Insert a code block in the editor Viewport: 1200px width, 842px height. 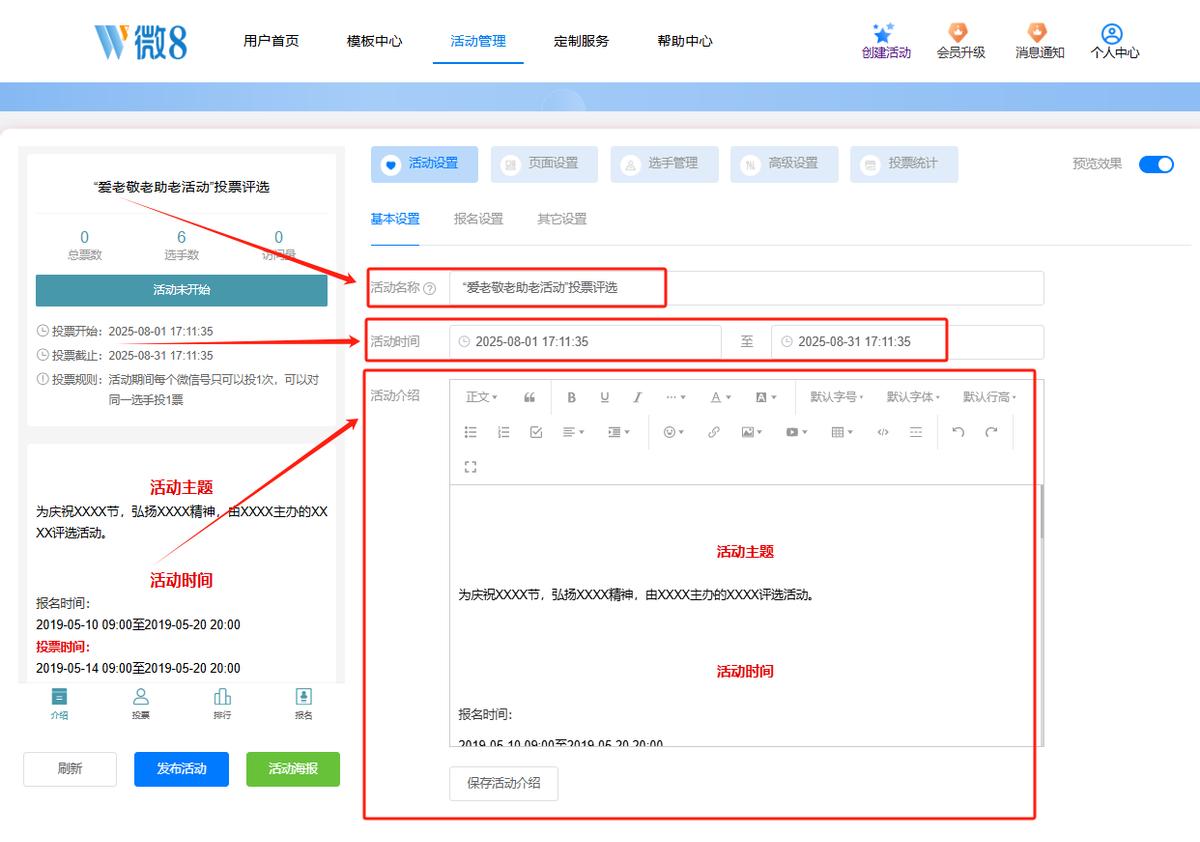point(882,432)
